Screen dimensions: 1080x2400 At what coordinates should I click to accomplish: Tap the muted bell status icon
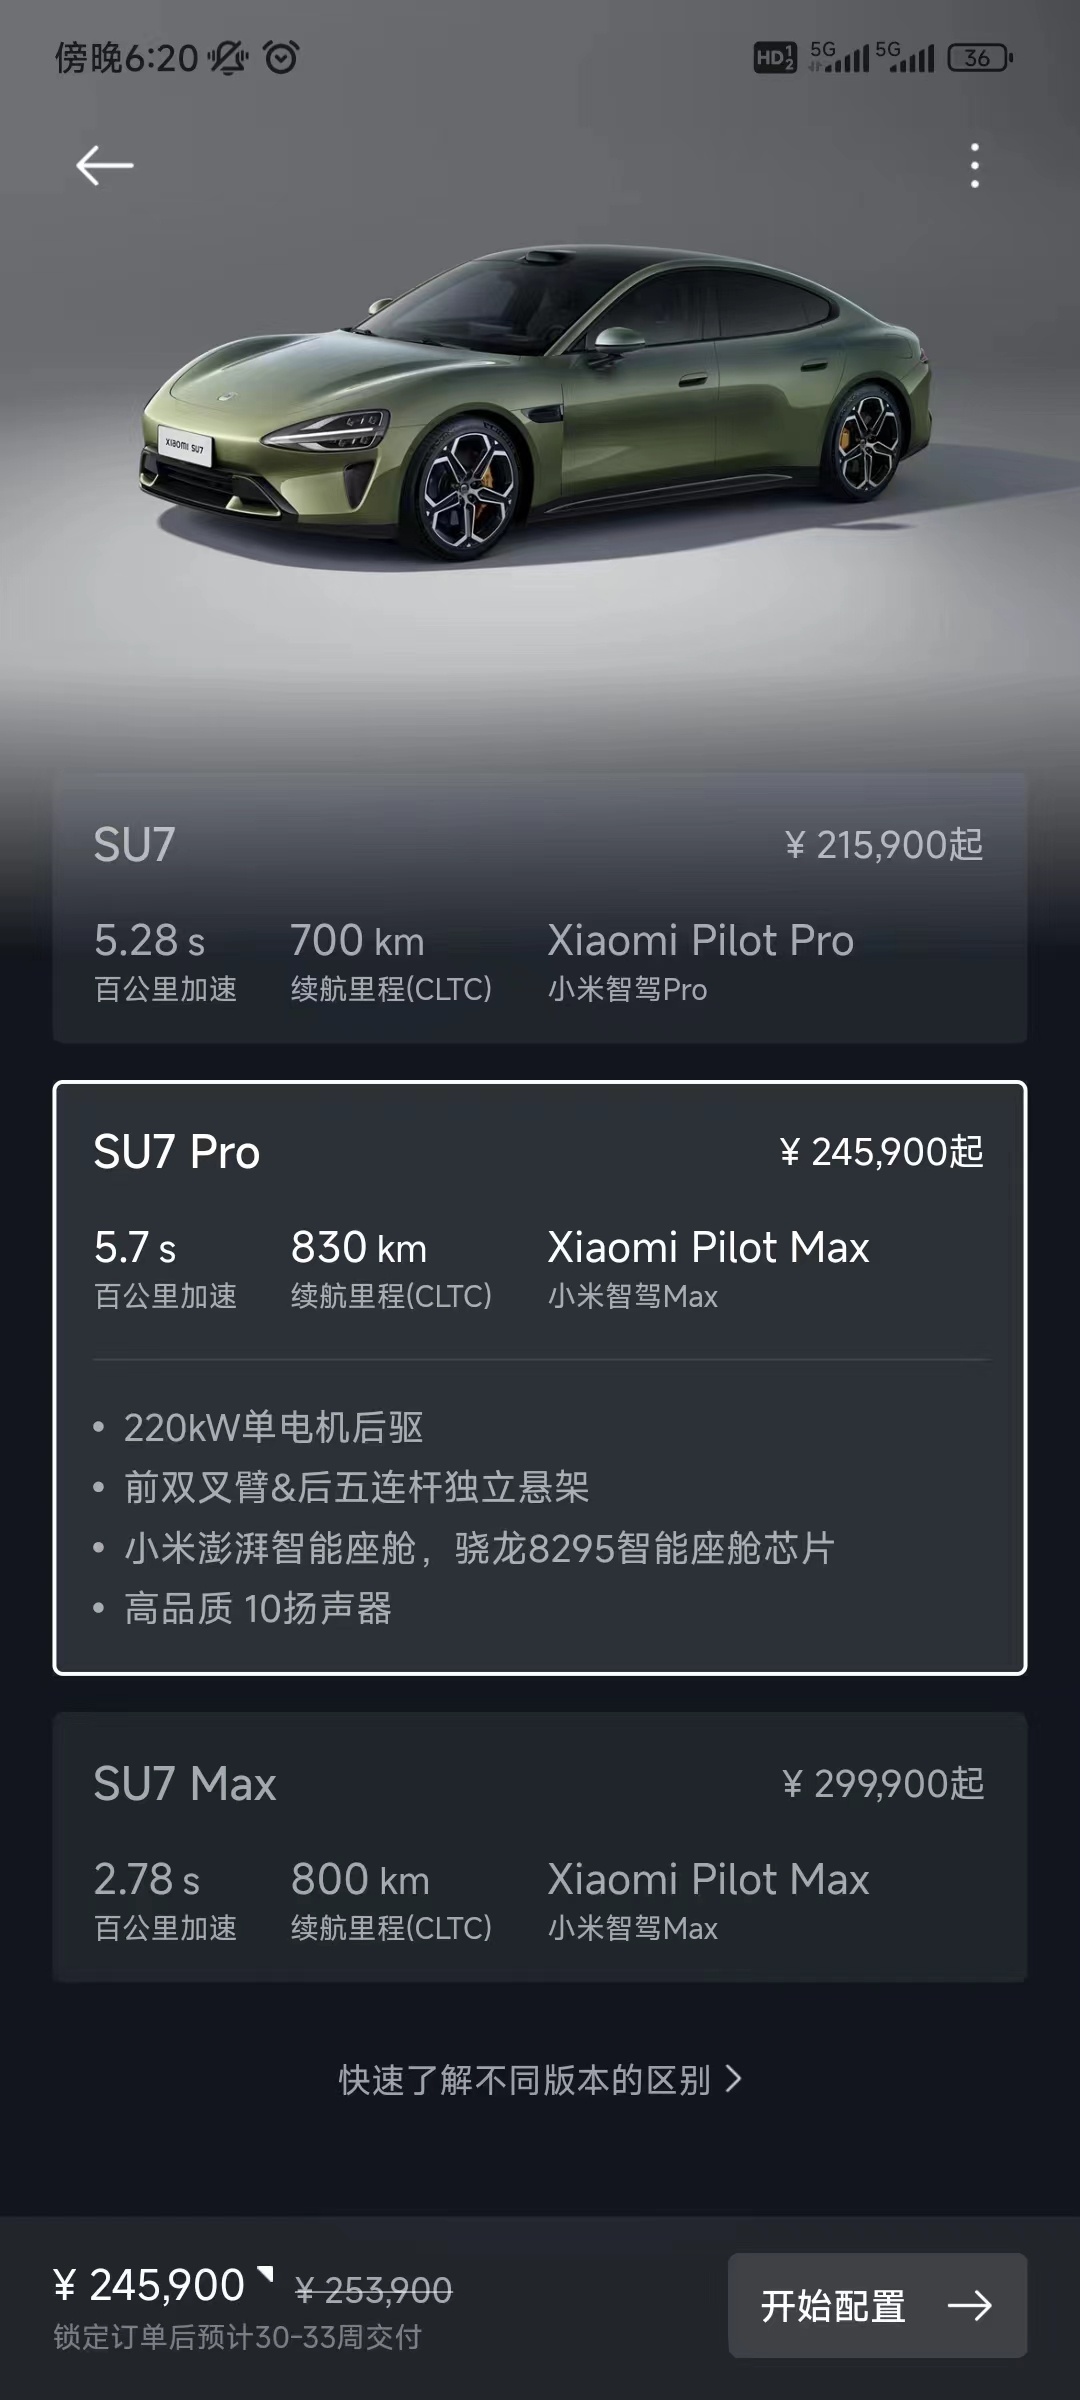228,58
